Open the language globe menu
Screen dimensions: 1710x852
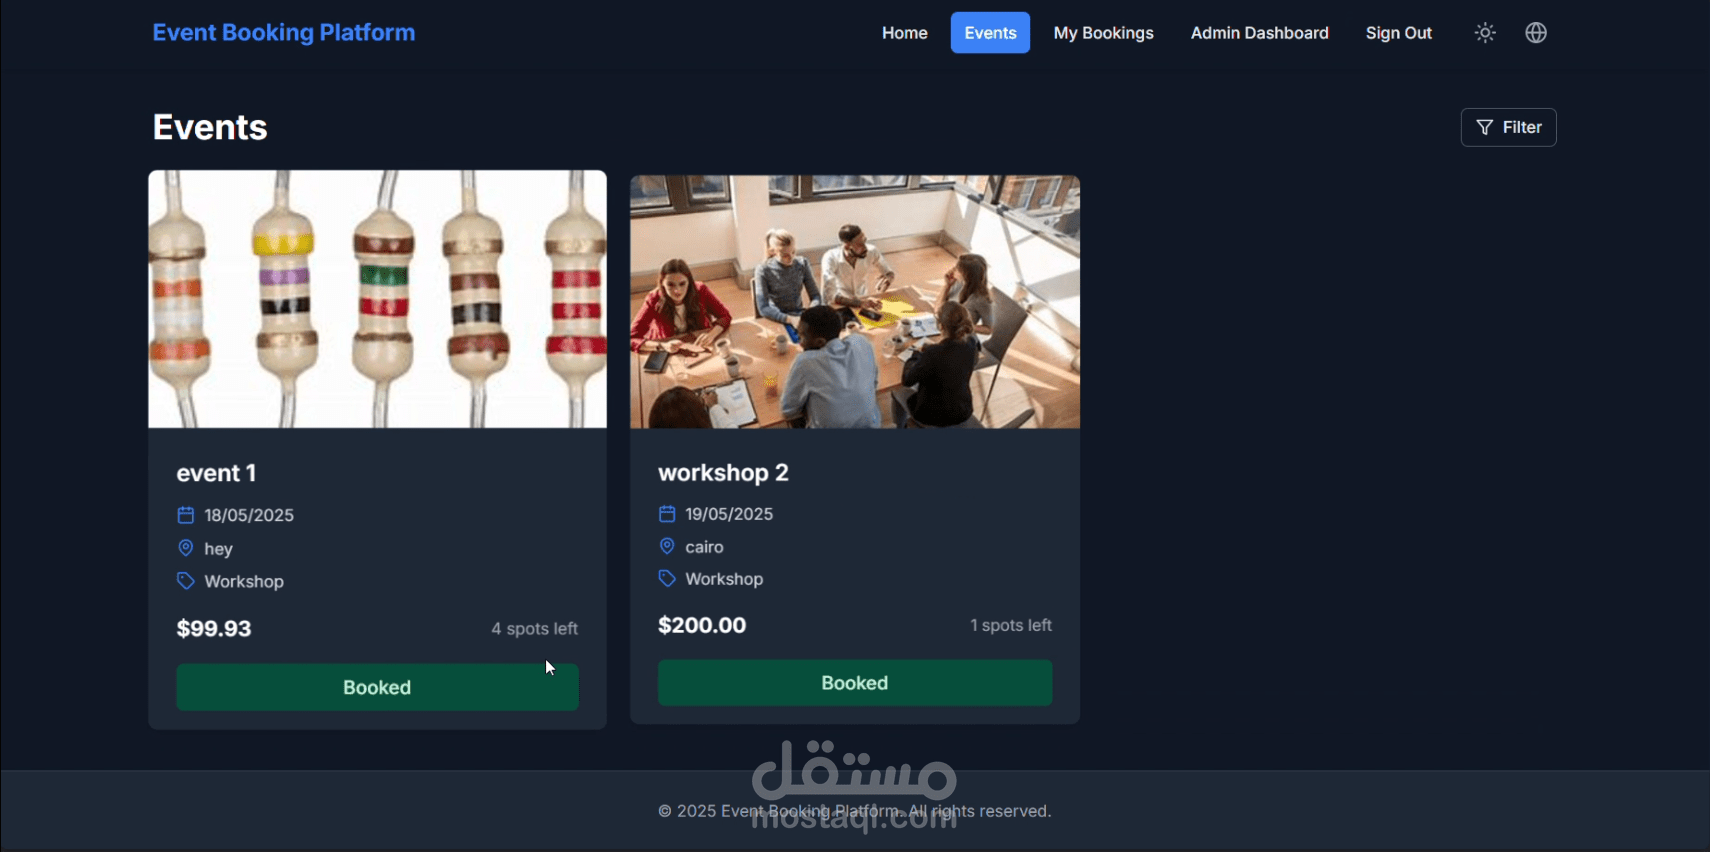[1536, 33]
